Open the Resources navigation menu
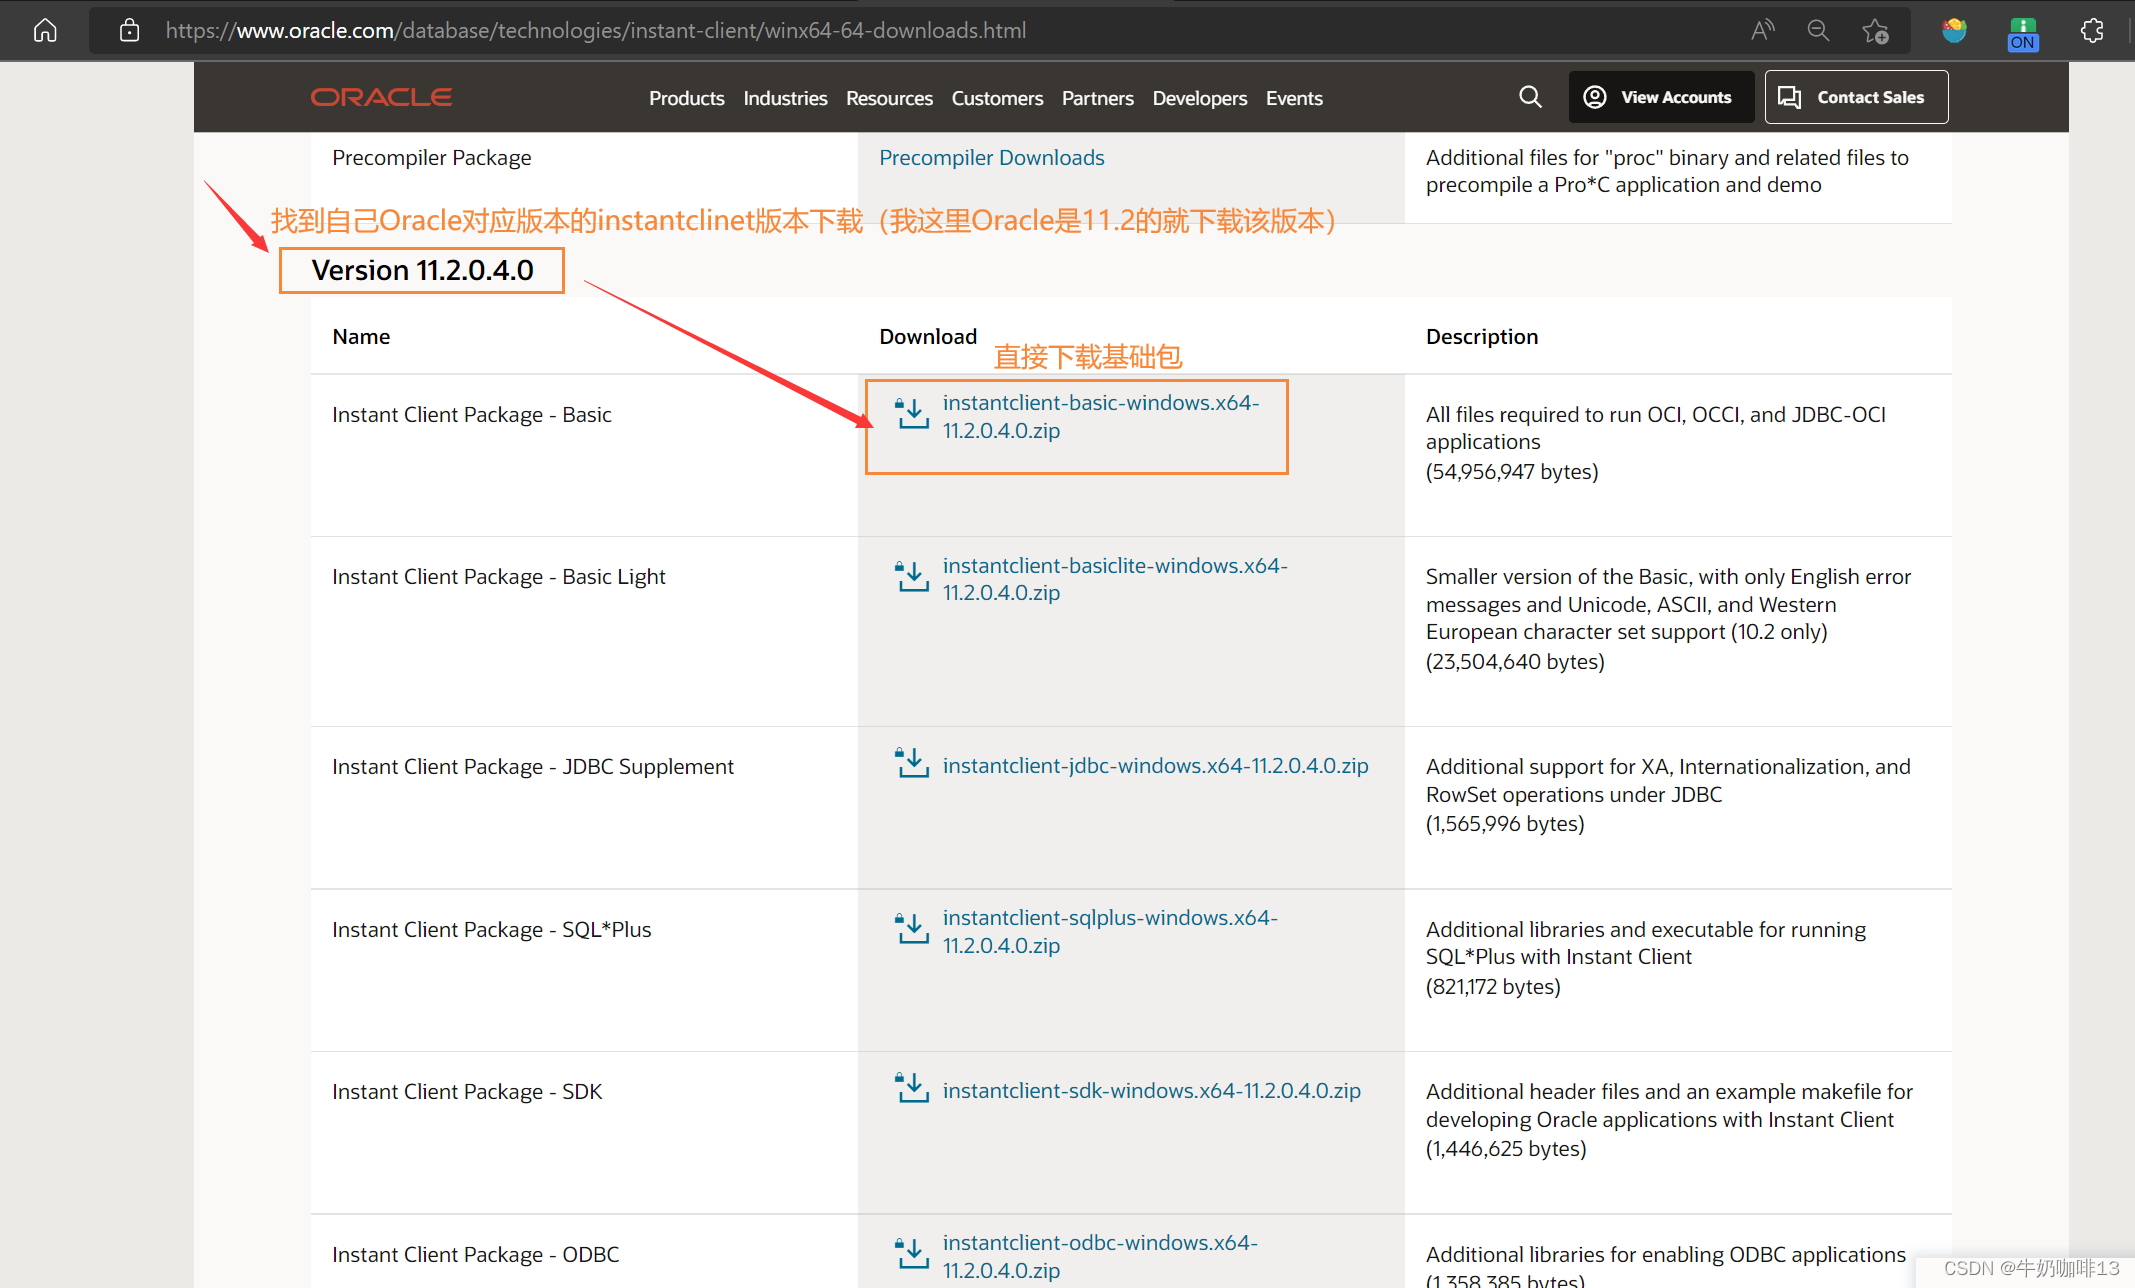 [x=889, y=98]
